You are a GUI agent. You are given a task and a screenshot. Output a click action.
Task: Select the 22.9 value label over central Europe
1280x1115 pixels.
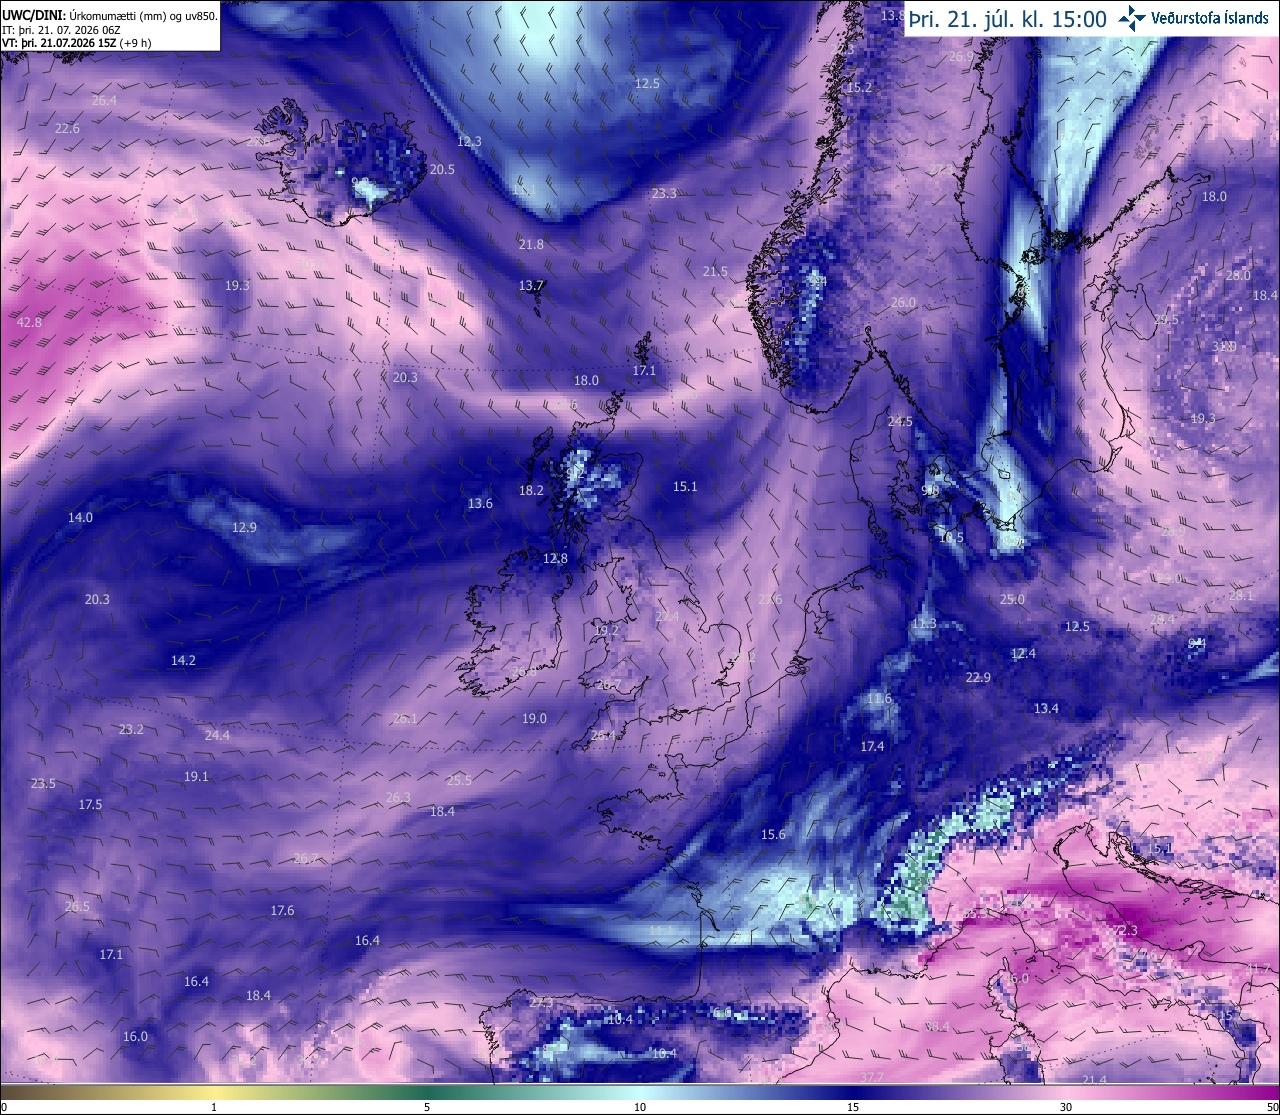click(x=978, y=677)
